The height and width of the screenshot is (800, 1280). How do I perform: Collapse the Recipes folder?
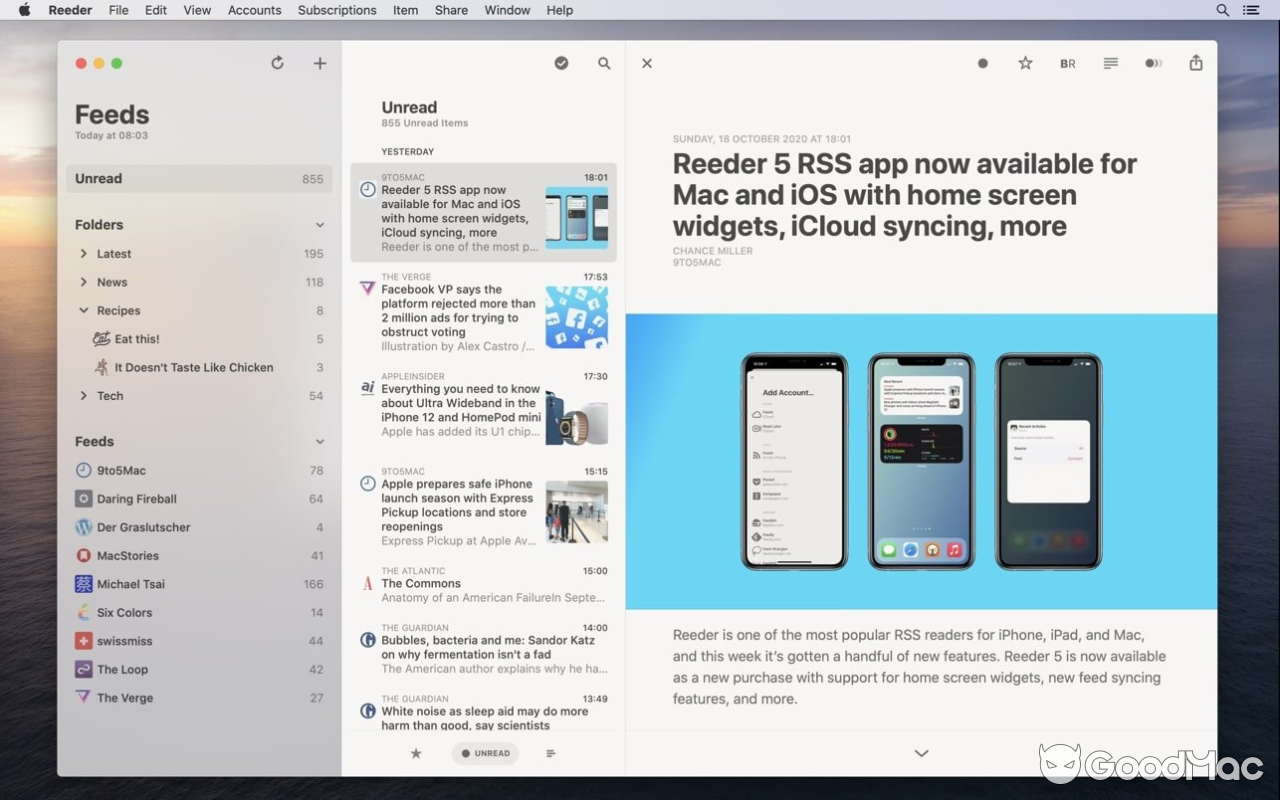pos(84,310)
